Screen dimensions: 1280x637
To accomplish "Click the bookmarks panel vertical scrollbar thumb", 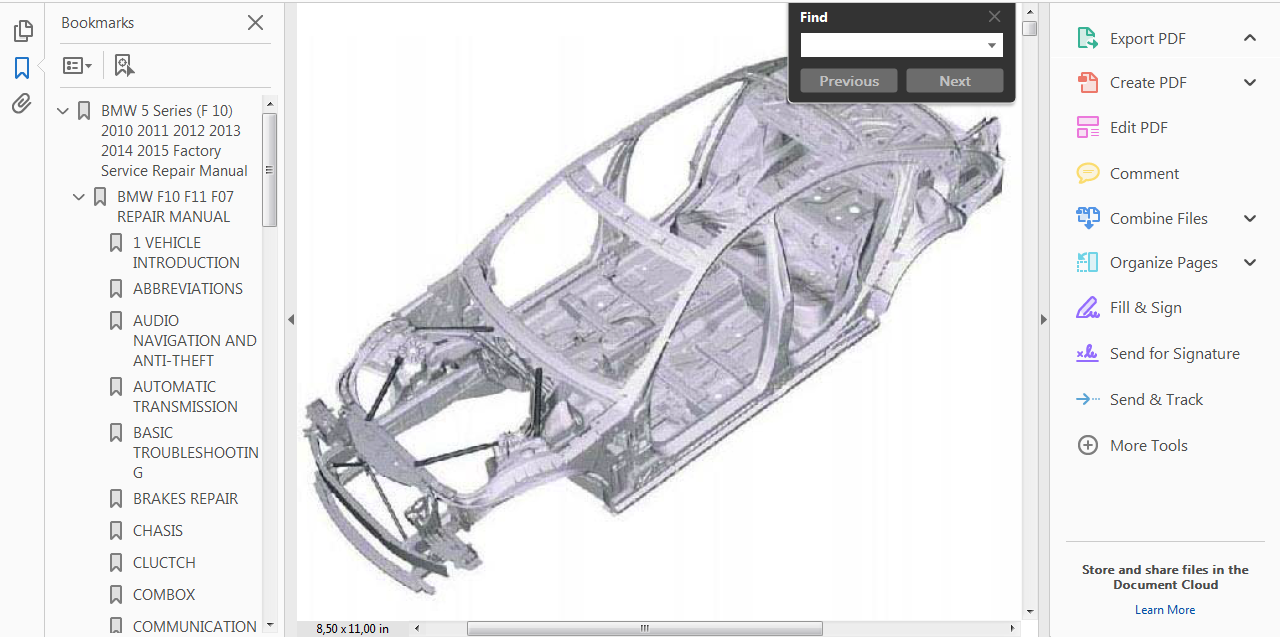I will point(269,170).
